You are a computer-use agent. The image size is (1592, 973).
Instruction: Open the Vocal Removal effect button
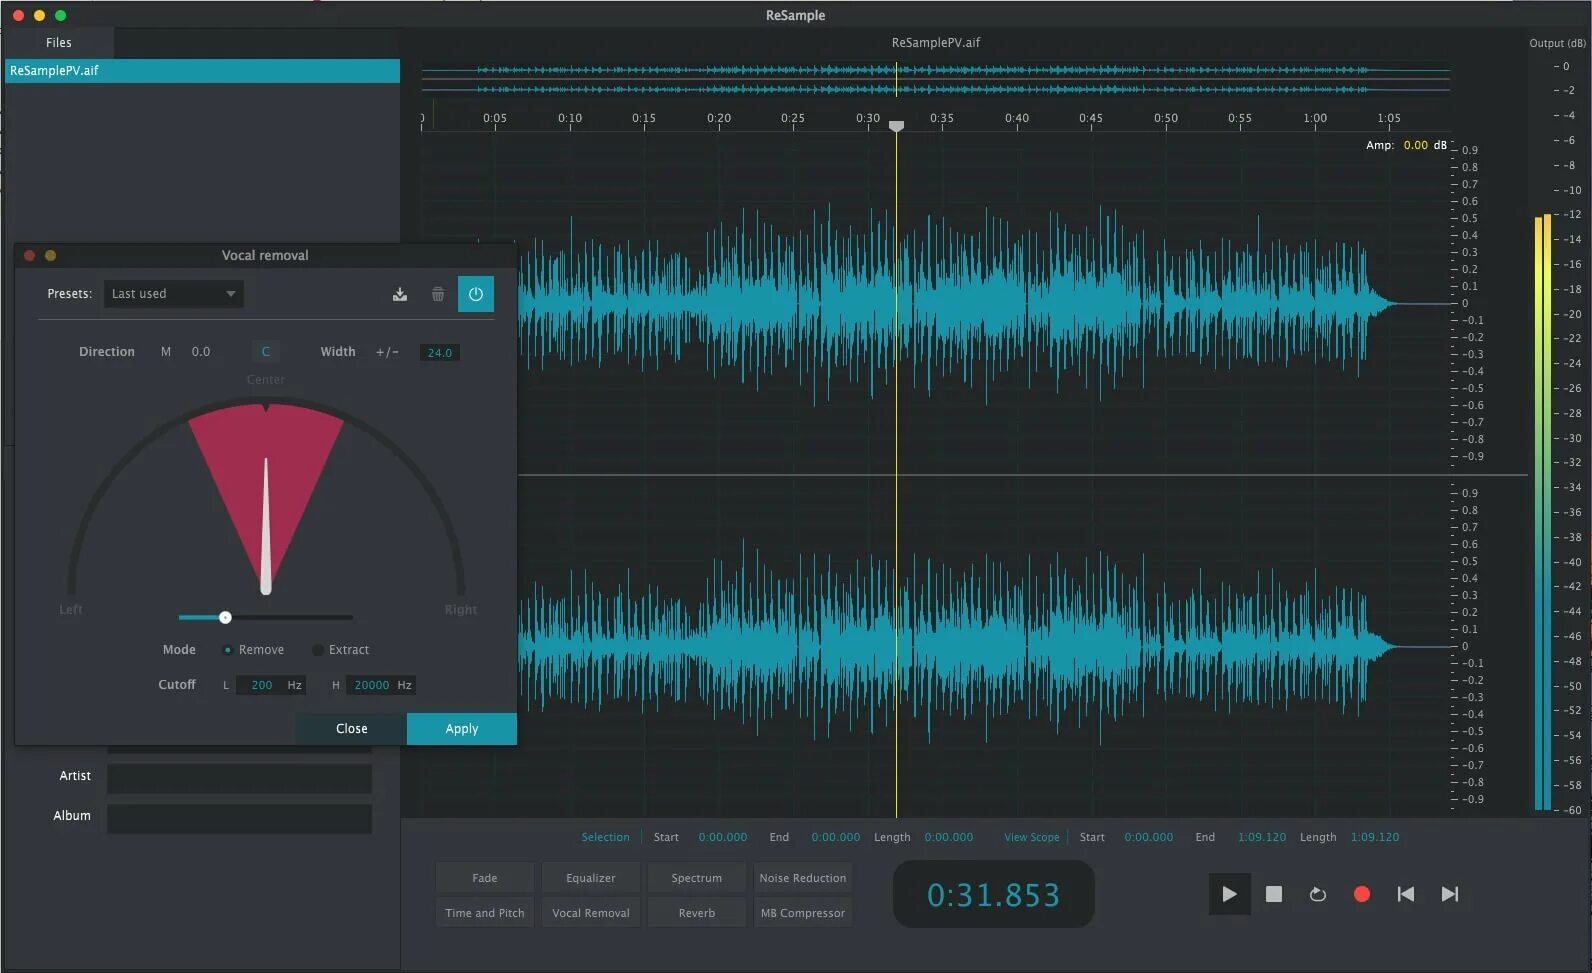pos(591,913)
